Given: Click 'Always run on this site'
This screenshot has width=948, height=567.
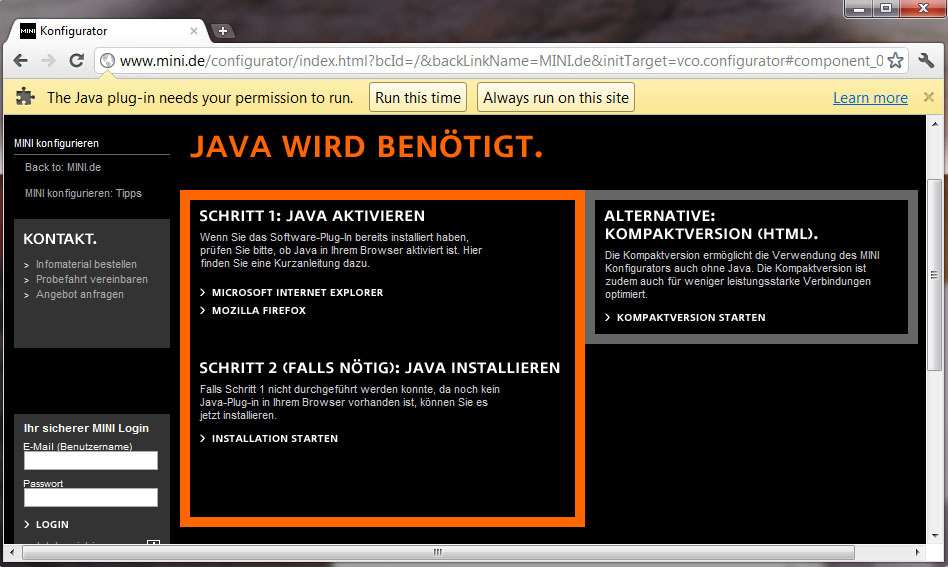Looking at the screenshot, I should [x=556, y=98].
